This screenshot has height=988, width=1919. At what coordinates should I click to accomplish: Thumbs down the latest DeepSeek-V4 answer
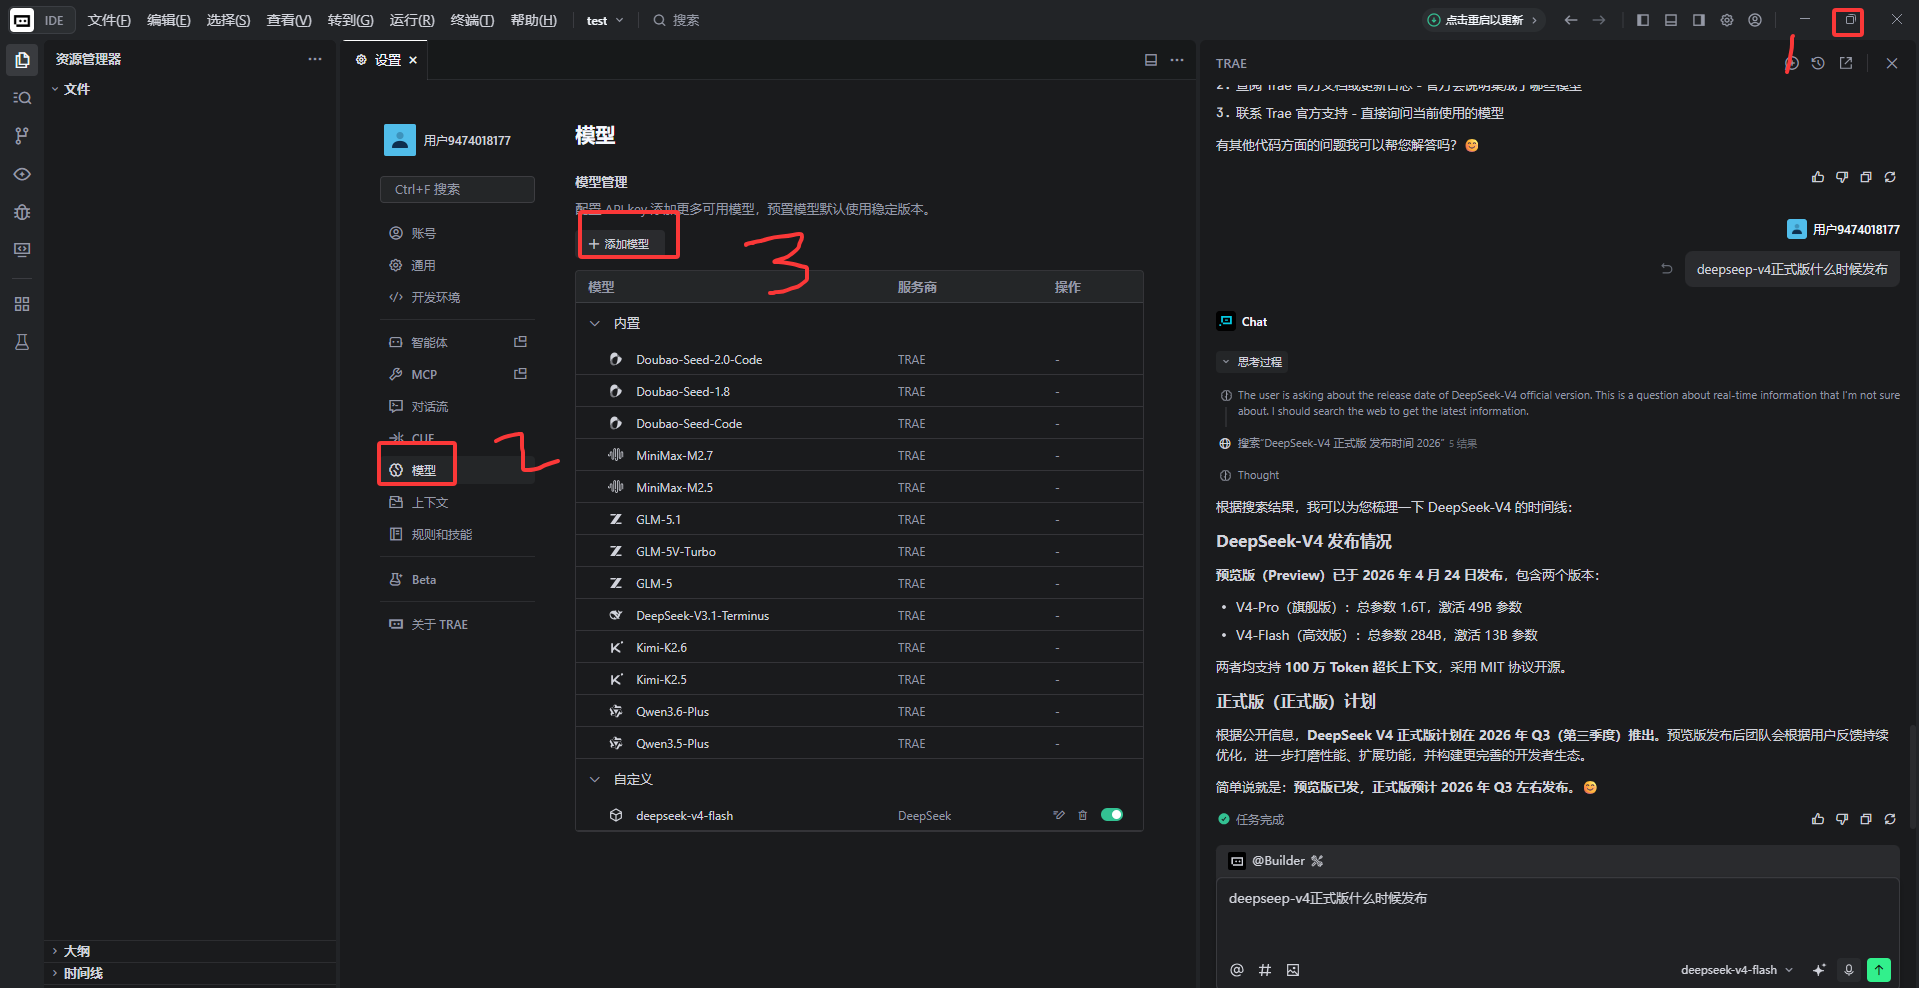(x=1842, y=819)
